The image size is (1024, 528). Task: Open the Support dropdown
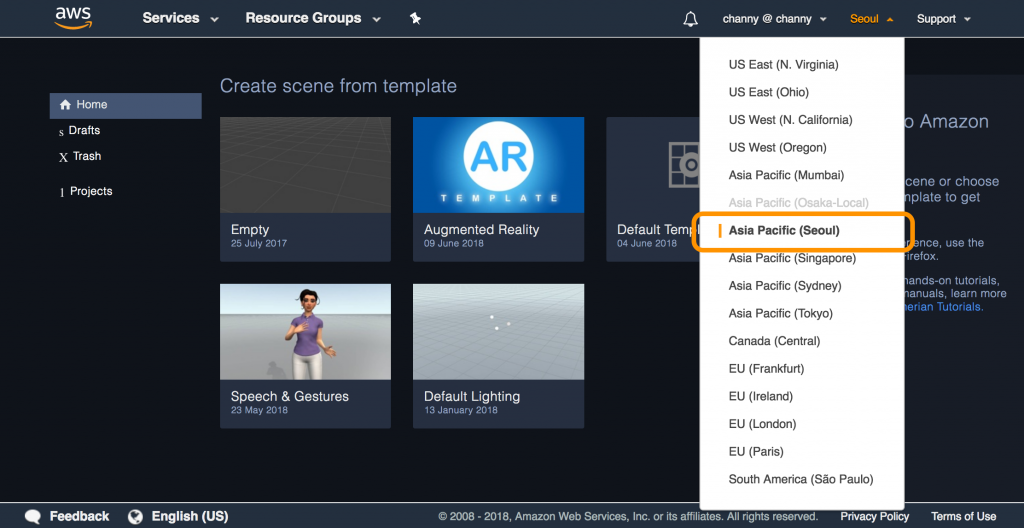tap(944, 19)
